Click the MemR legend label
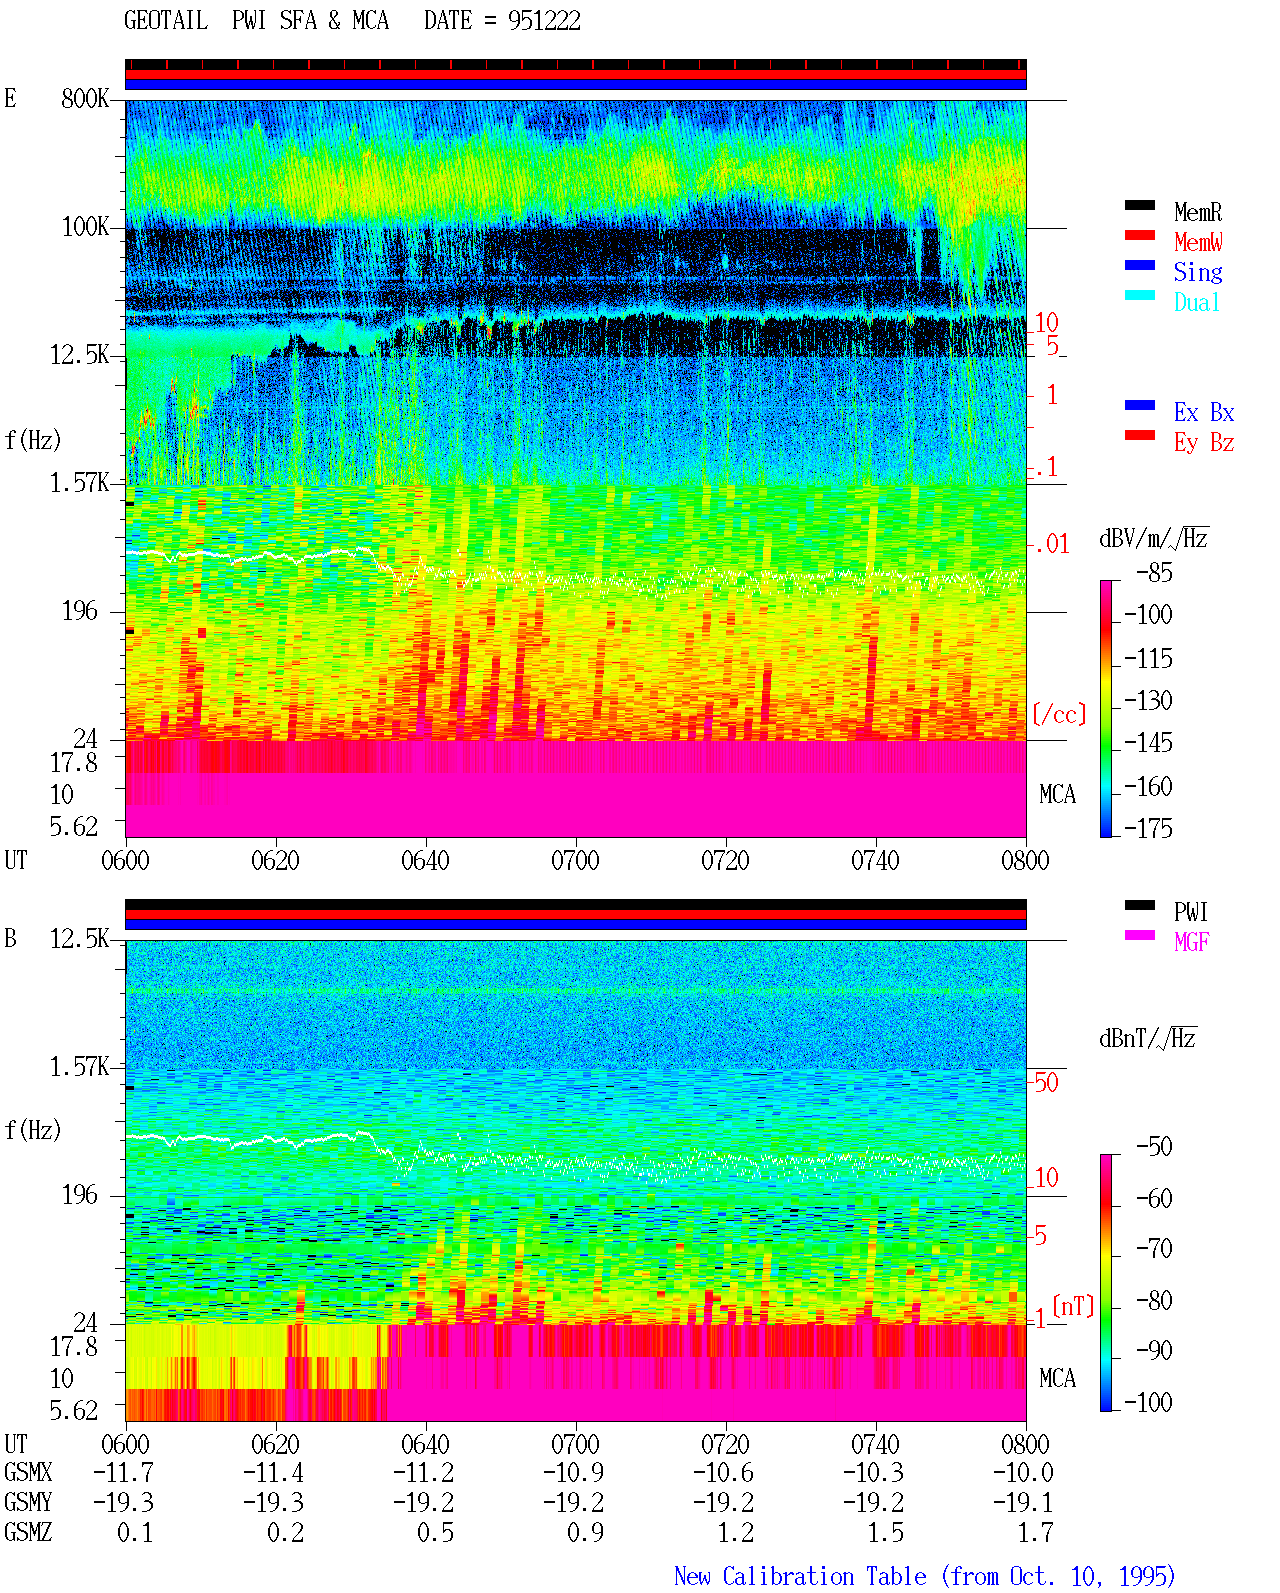The width and height of the screenshot is (1280, 1593). pyautogui.click(x=1198, y=212)
